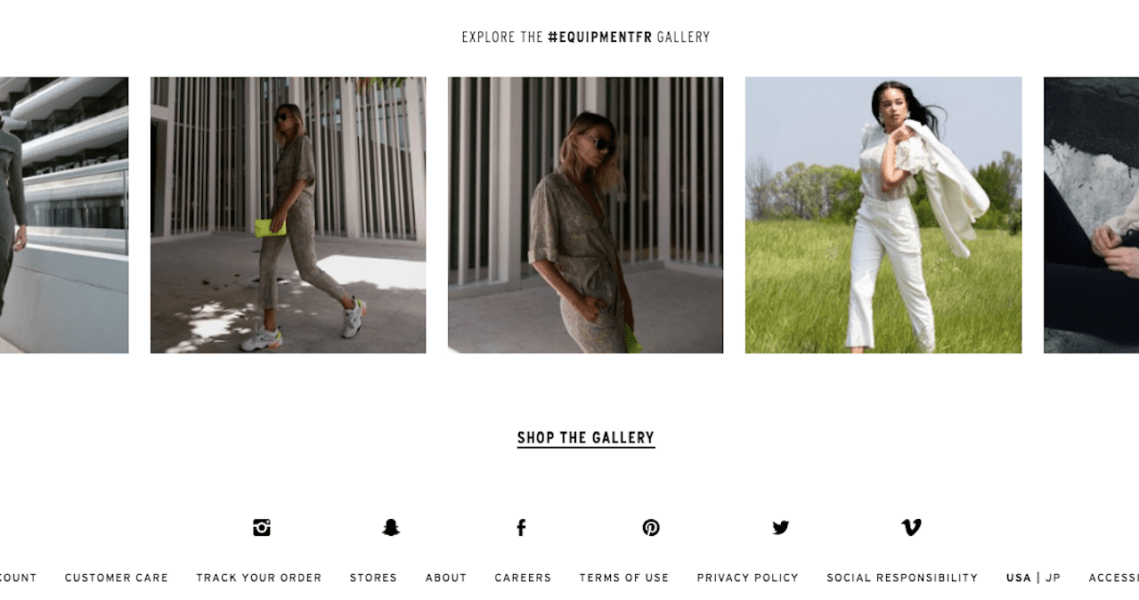Select USA region option
The width and height of the screenshot is (1139, 600).
coord(1018,577)
